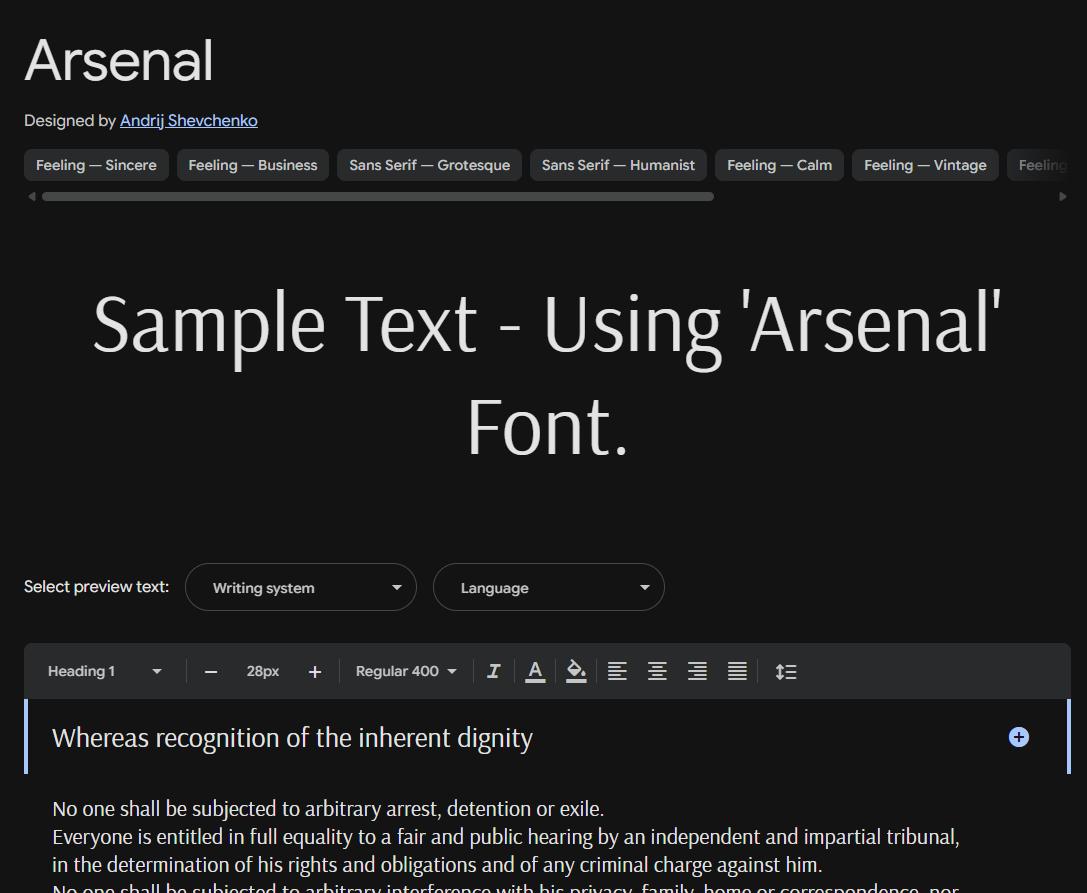The image size is (1087, 893).
Task: Click the line 'No one shall be subjected to arbitrary arrest'
Action: pos(328,809)
